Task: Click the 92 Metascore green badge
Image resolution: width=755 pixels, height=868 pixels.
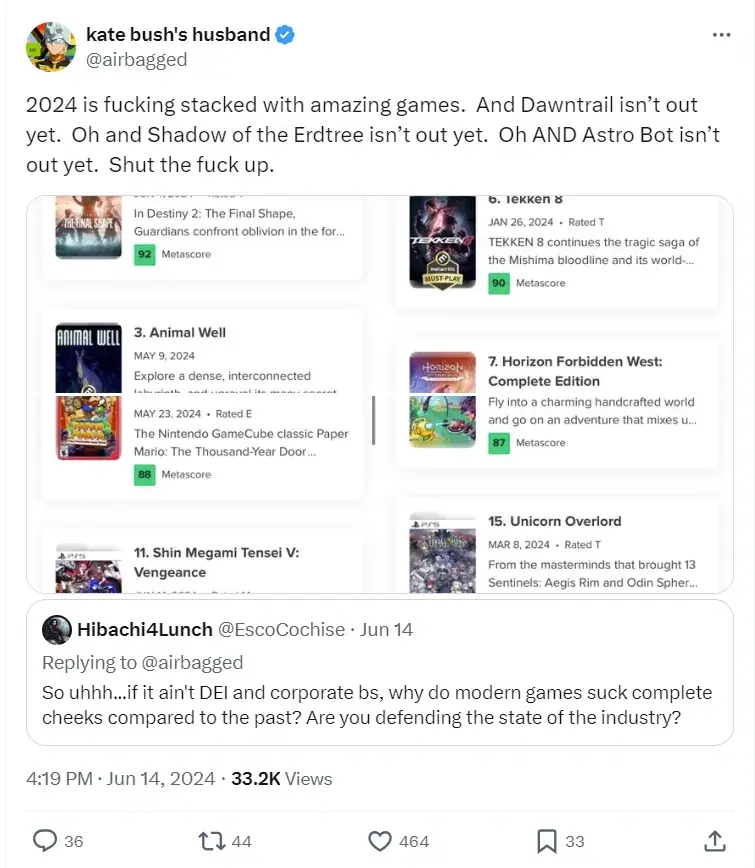Action: 145,254
